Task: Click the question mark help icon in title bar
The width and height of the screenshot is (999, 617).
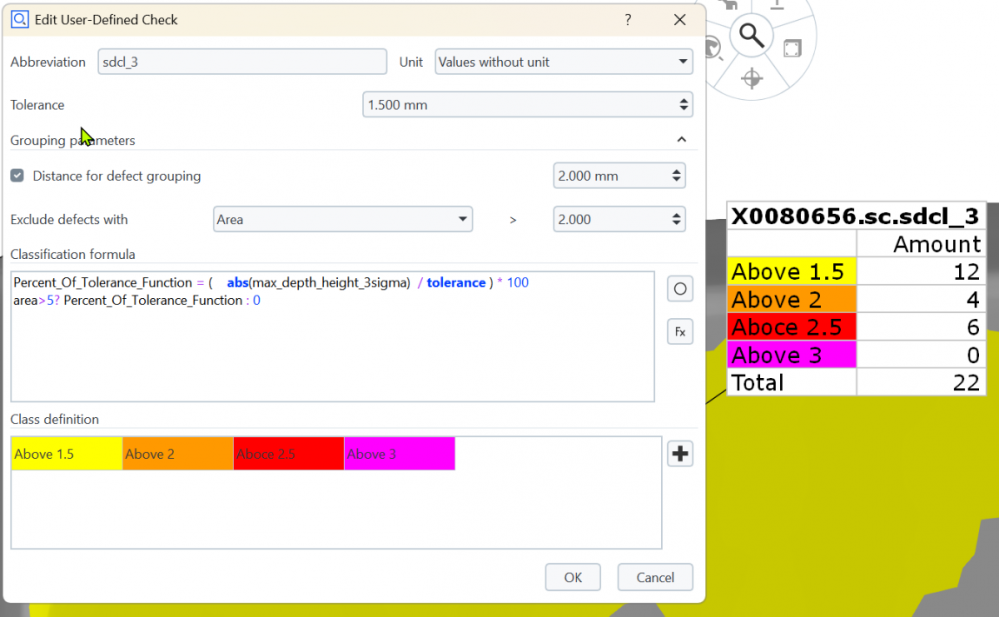Action: pos(628,20)
